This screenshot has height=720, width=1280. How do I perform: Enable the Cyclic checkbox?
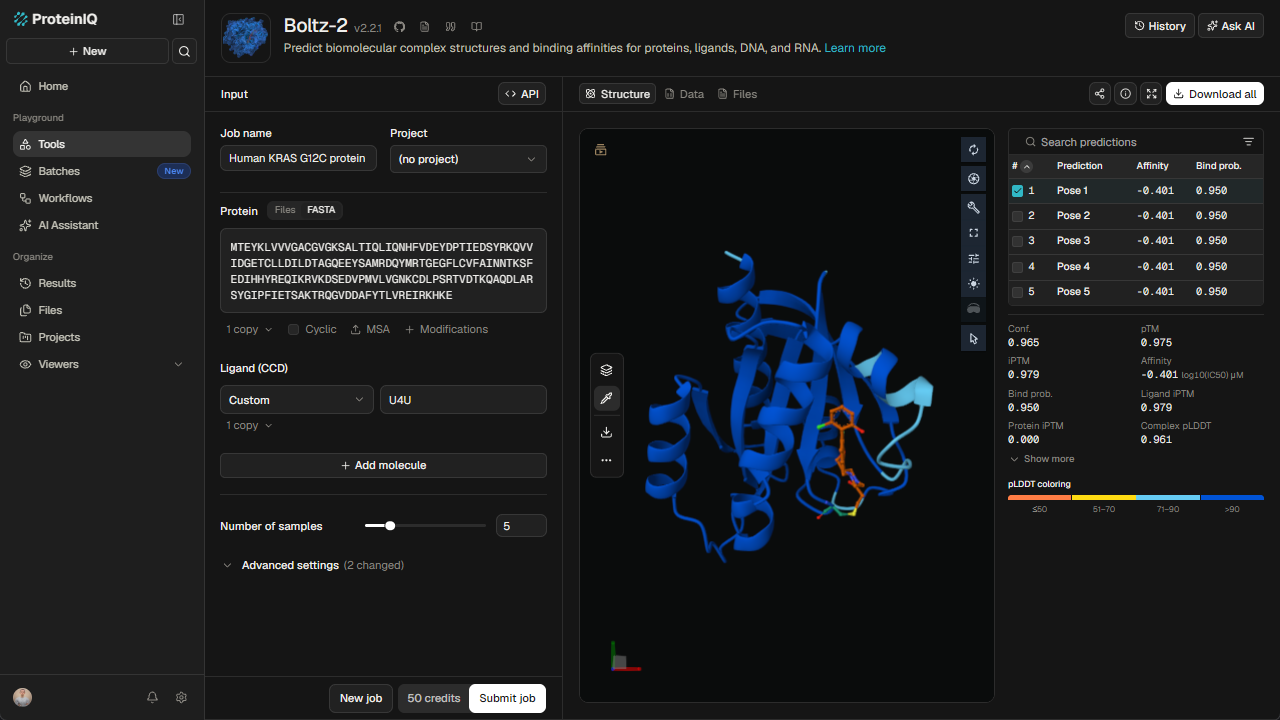294,329
